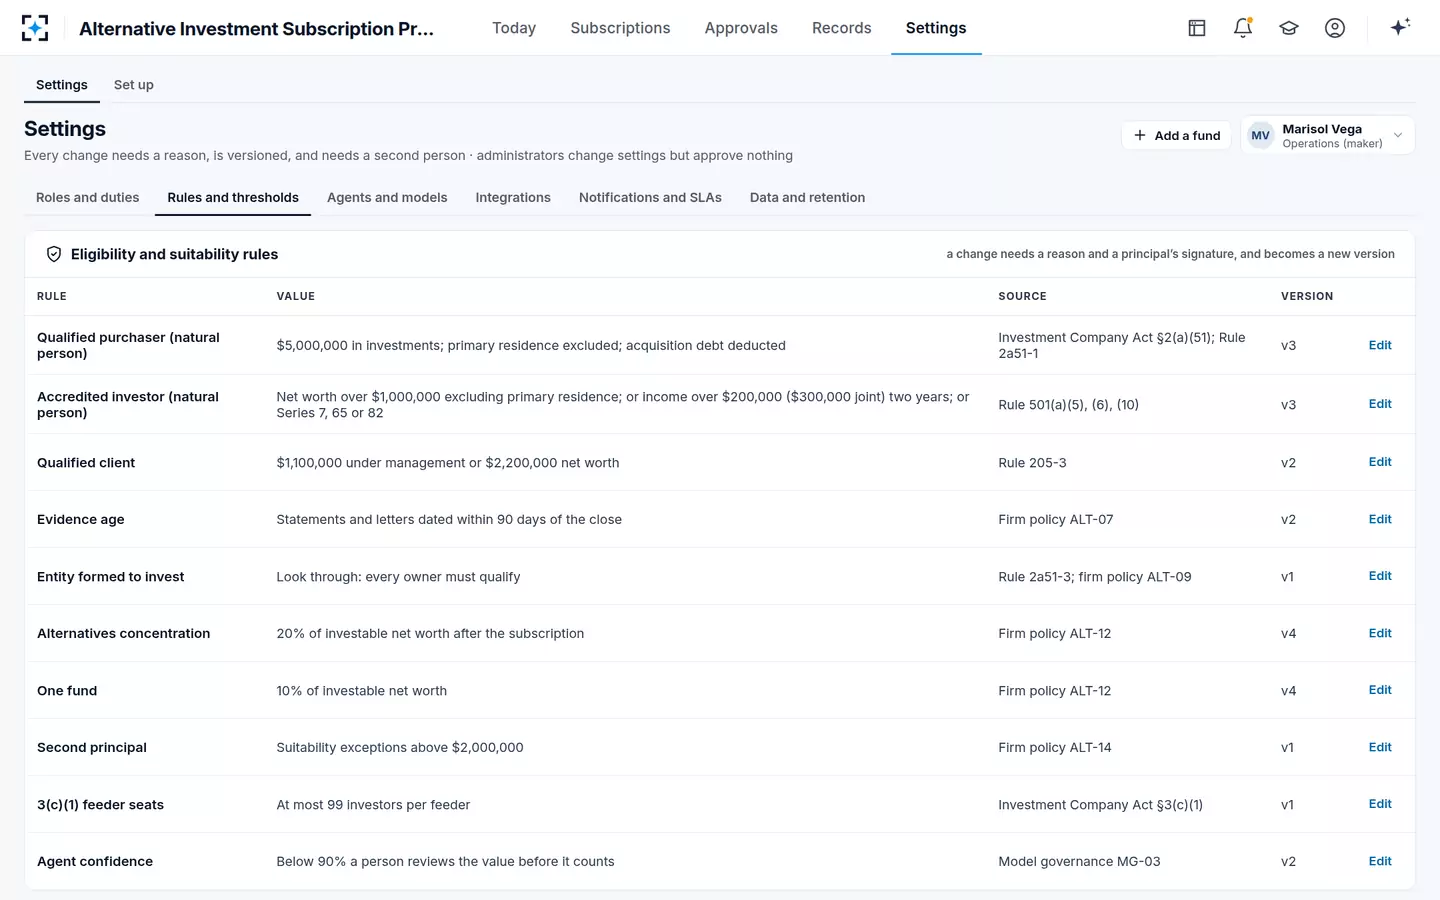Edit the 3(c)(1) feeder seats rule
This screenshot has width=1440, height=900.
click(1380, 804)
